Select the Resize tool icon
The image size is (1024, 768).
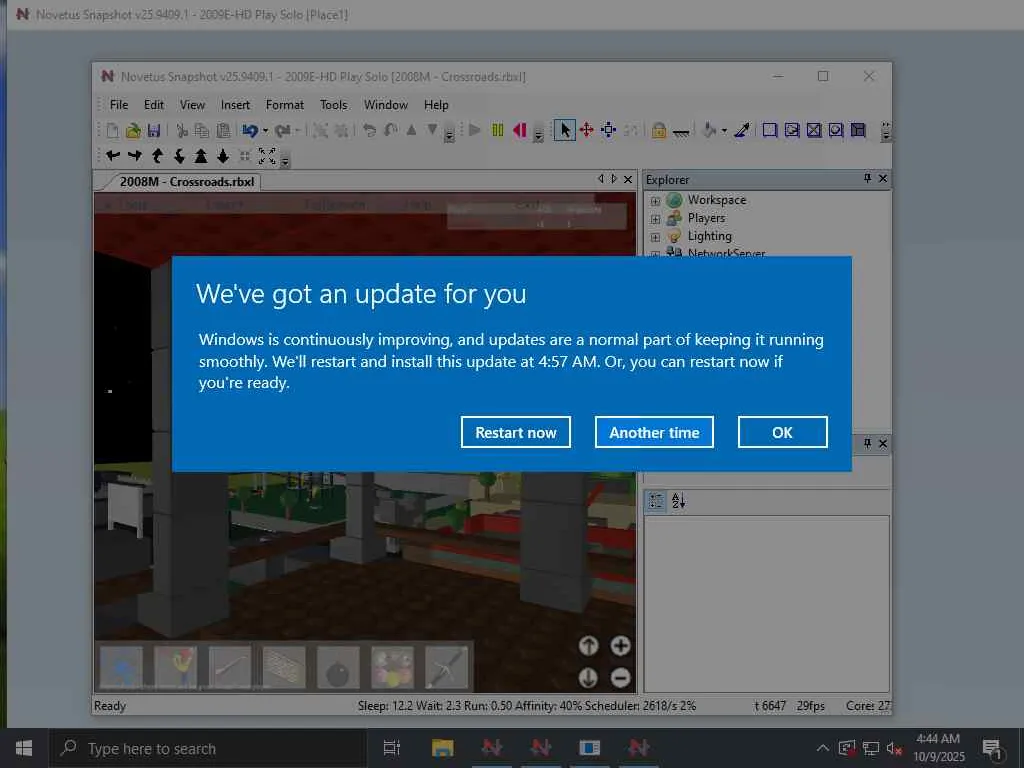pos(609,130)
